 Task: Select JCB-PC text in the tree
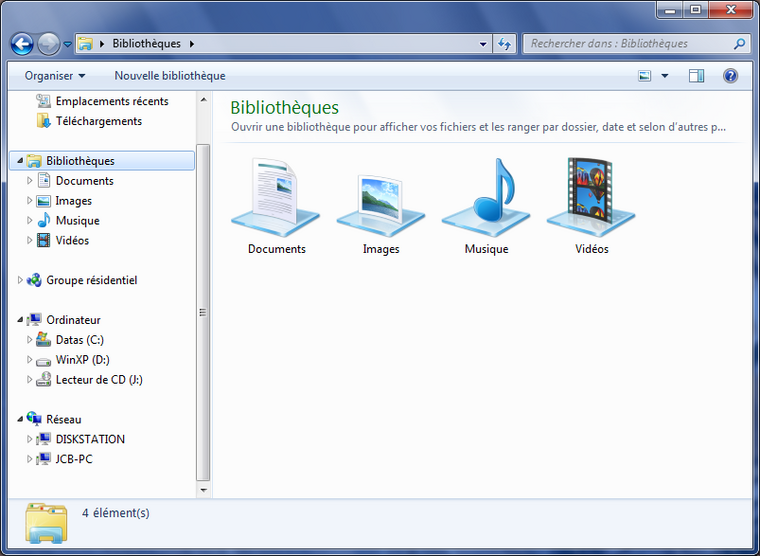(x=74, y=459)
